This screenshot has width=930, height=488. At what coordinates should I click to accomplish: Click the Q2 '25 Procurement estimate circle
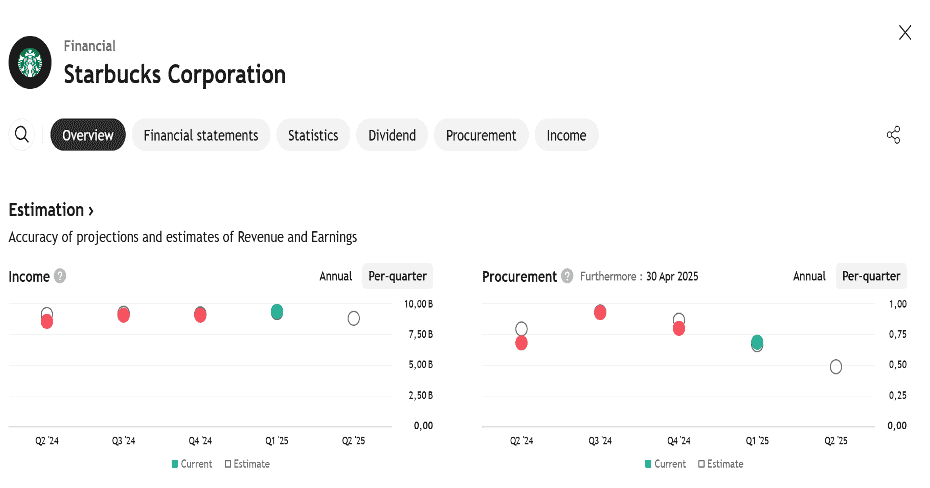[x=836, y=366]
